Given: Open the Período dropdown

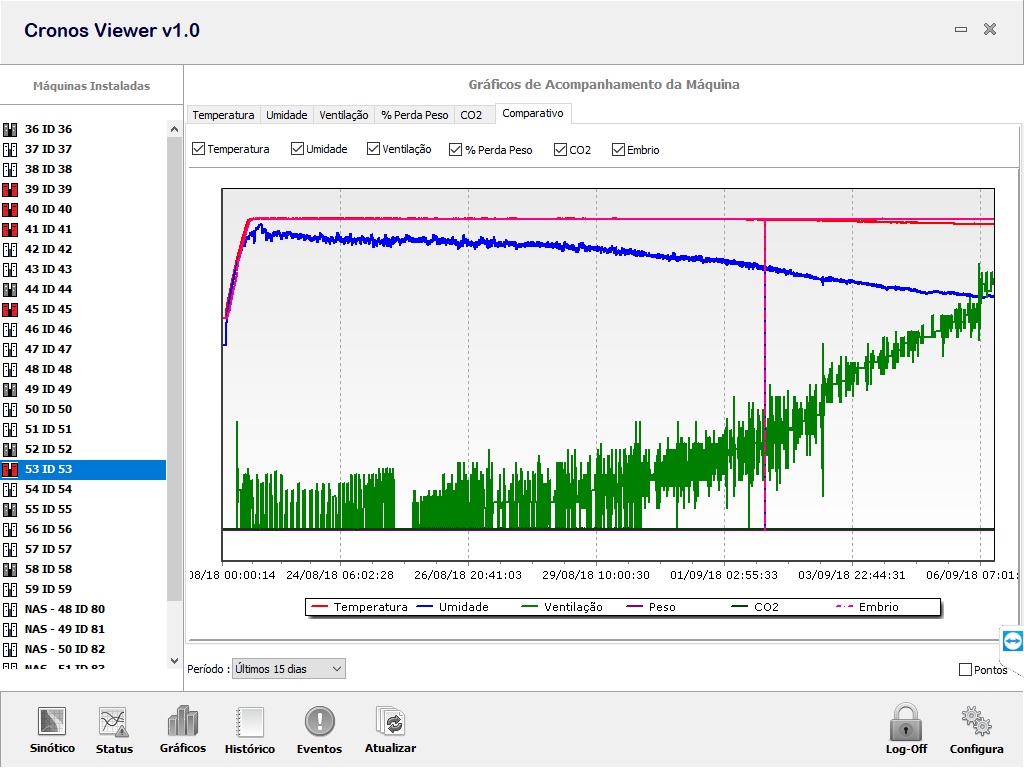Looking at the screenshot, I should point(288,669).
